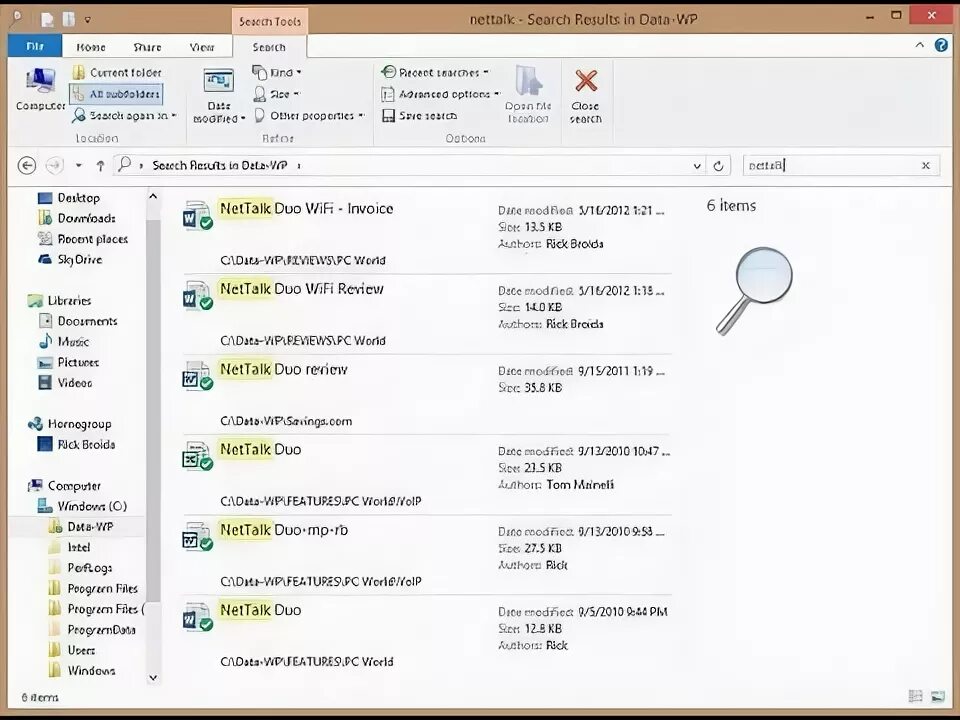The width and height of the screenshot is (960, 720).
Task: Click the Search Tools contextual tab
Action: point(270,21)
